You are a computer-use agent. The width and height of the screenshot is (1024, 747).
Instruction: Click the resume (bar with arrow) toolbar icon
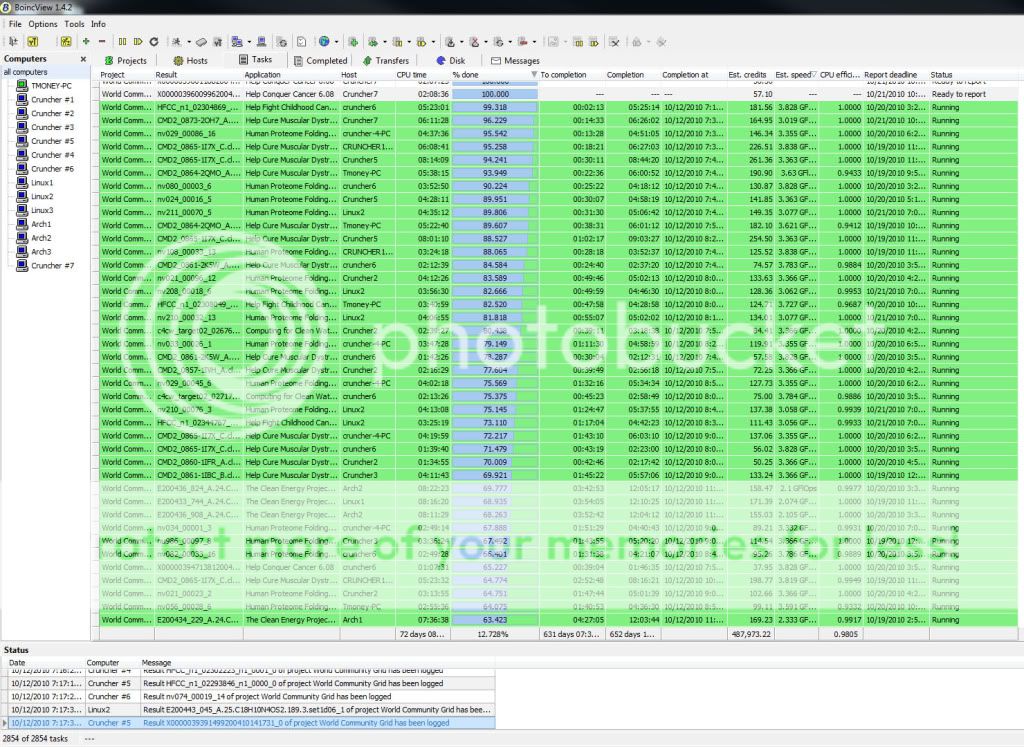tap(138, 42)
